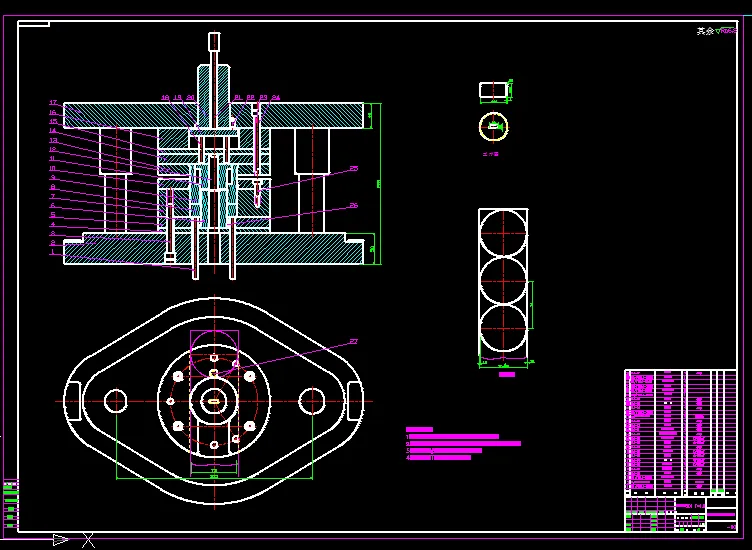752x550 pixels.
Task: Select part balloon number 4
Action: (53, 224)
